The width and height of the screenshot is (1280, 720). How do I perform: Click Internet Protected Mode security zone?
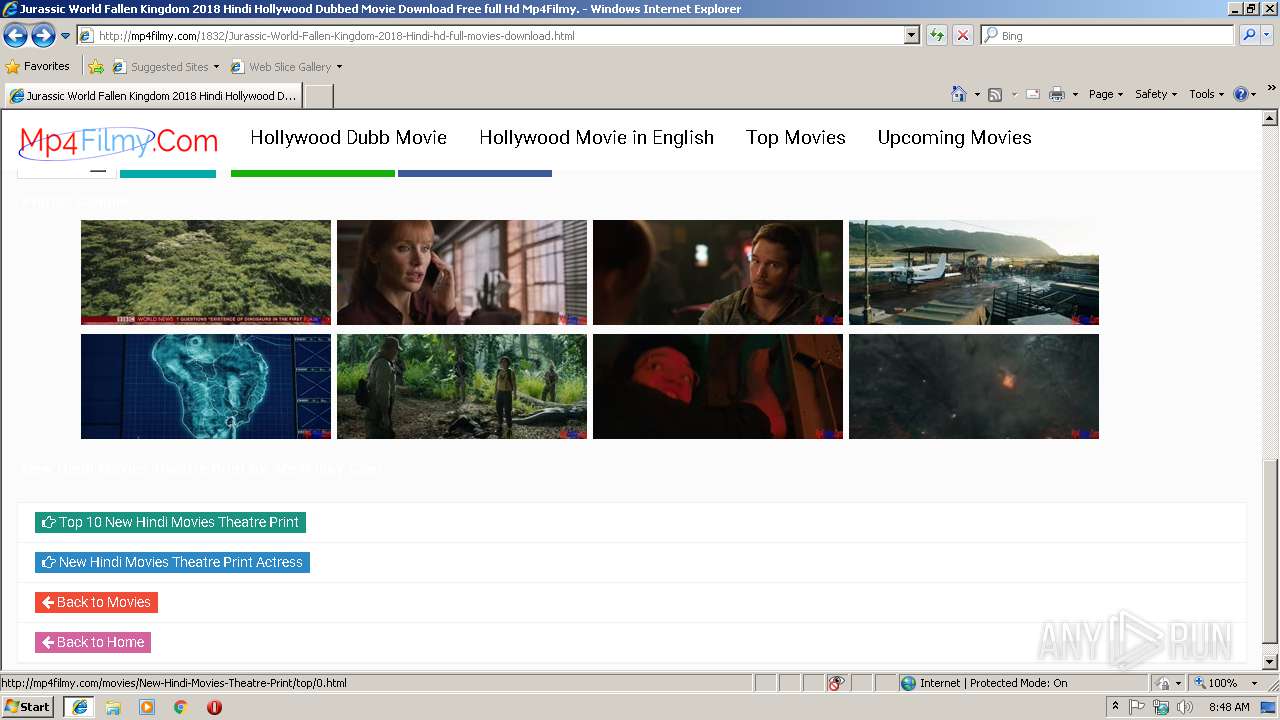point(984,683)
